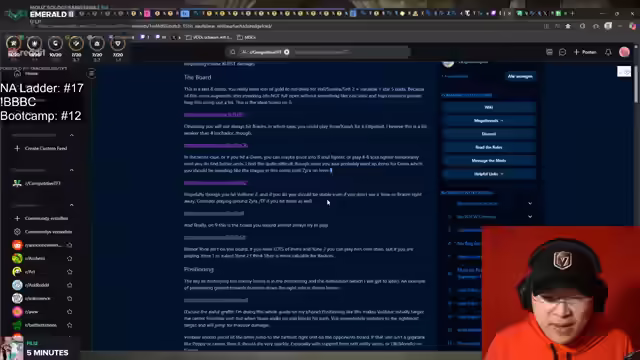Click the last overlay icon showing 7/20
Screen dimensions: 640x360
pos(118,46)
